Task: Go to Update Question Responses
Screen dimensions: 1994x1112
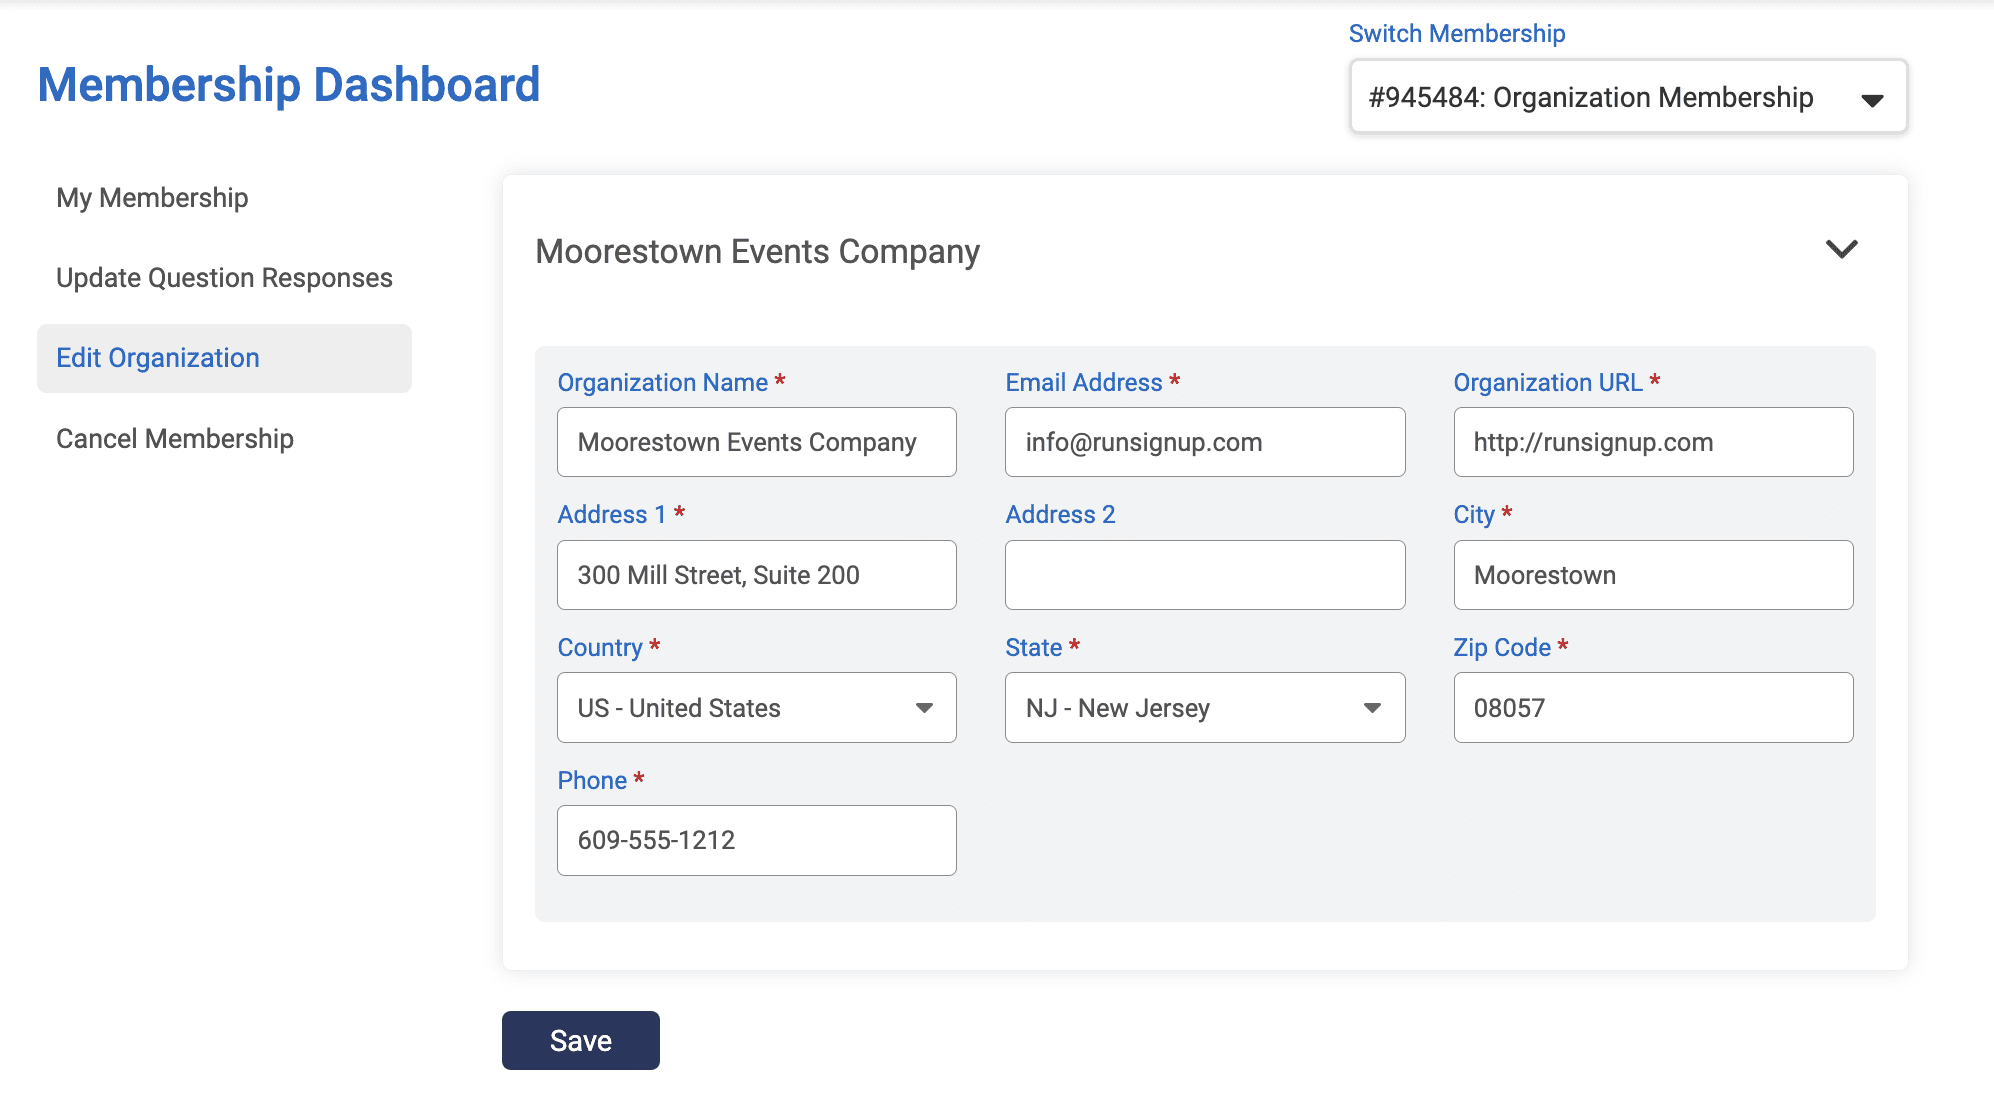Action: click(224, 278)
